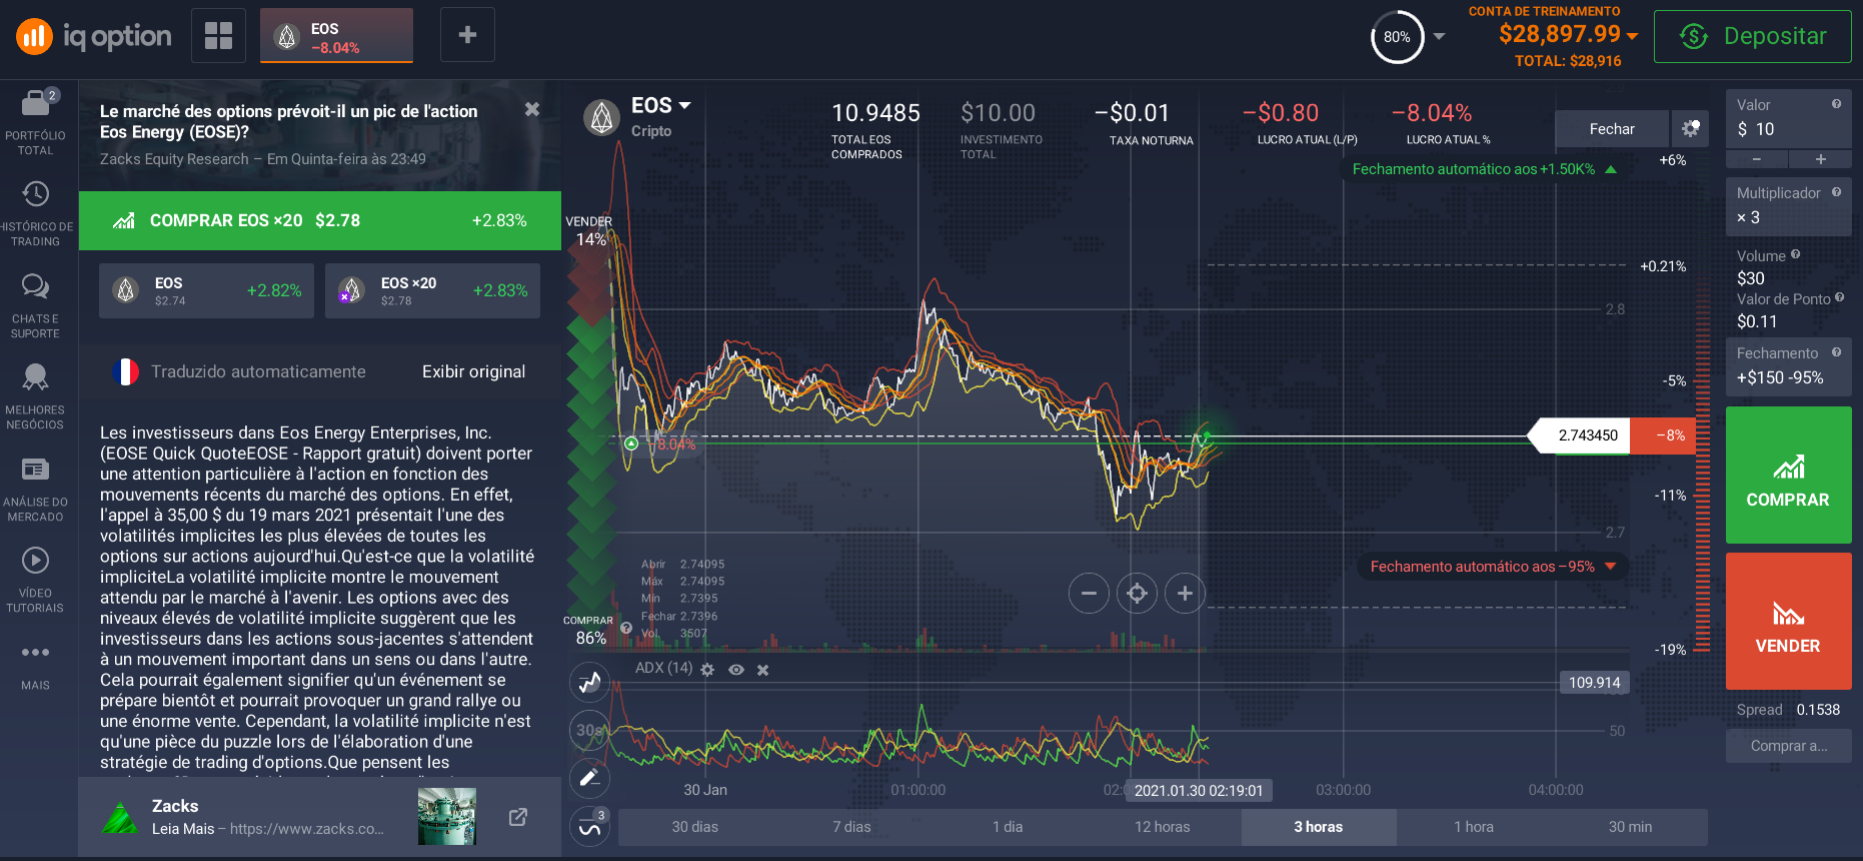Select the 1 dia timeframe
Screen dimensions: 1863x861
[1007, 827]
